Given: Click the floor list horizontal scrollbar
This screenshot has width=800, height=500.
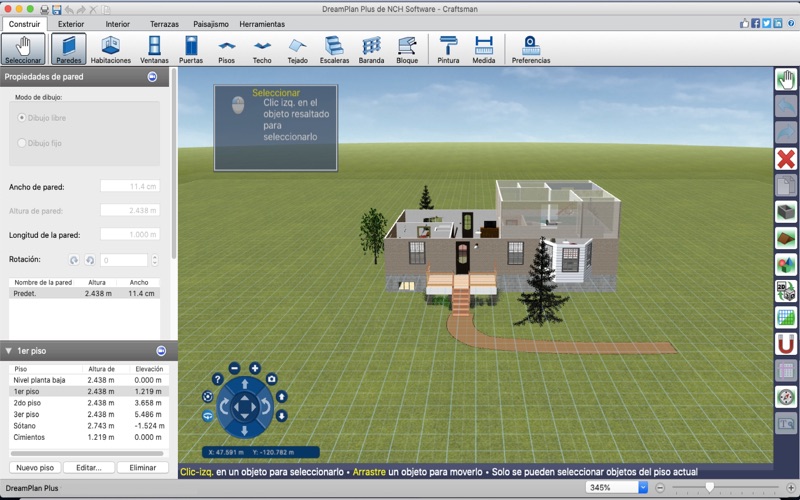Looking at the screenshot, I should click(x=87, y=453).
